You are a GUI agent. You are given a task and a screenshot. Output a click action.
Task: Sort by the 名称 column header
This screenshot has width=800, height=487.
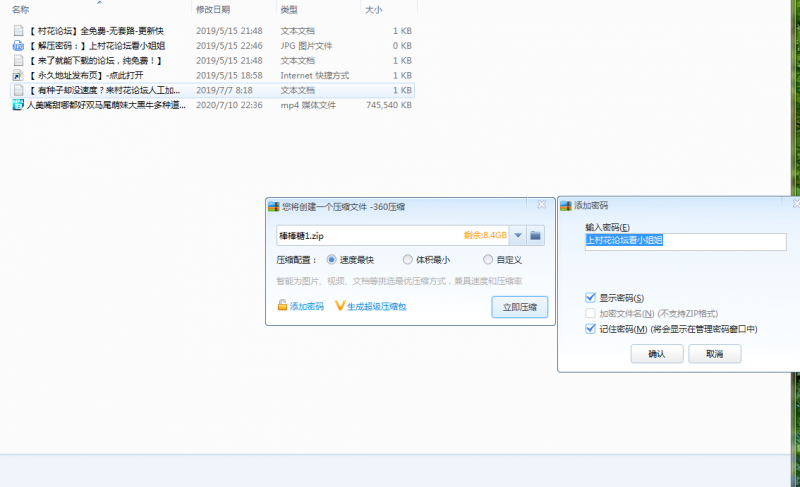21,9
